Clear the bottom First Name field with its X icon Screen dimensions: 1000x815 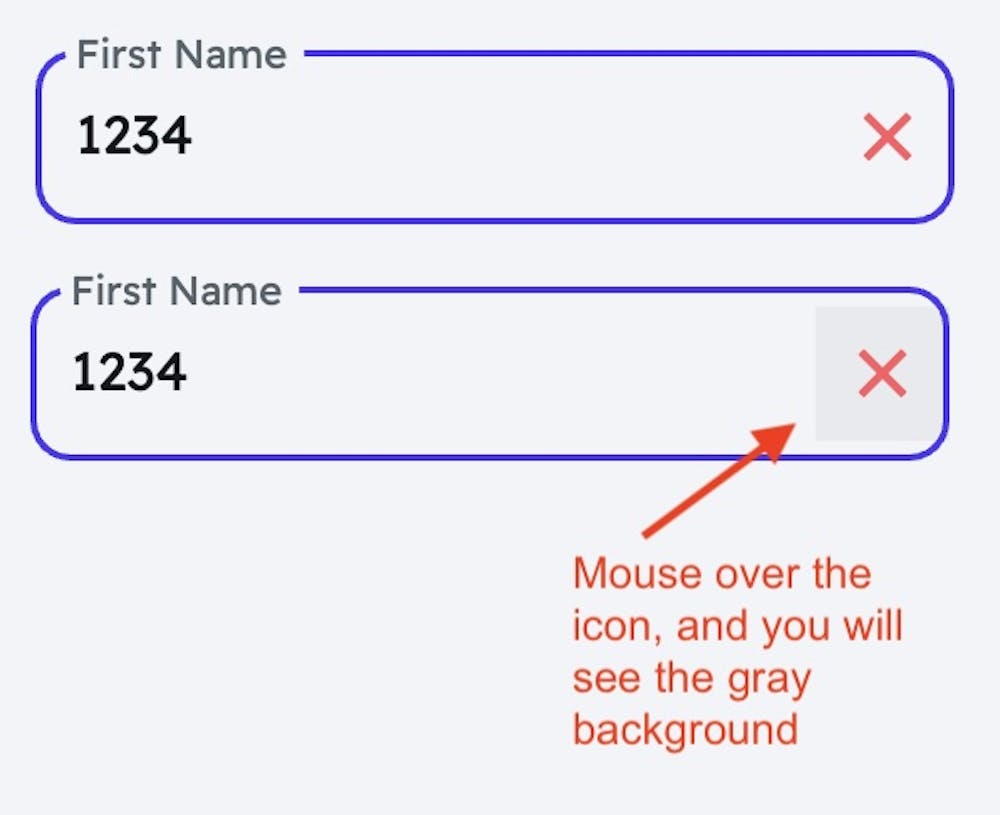tap(882, 374)
